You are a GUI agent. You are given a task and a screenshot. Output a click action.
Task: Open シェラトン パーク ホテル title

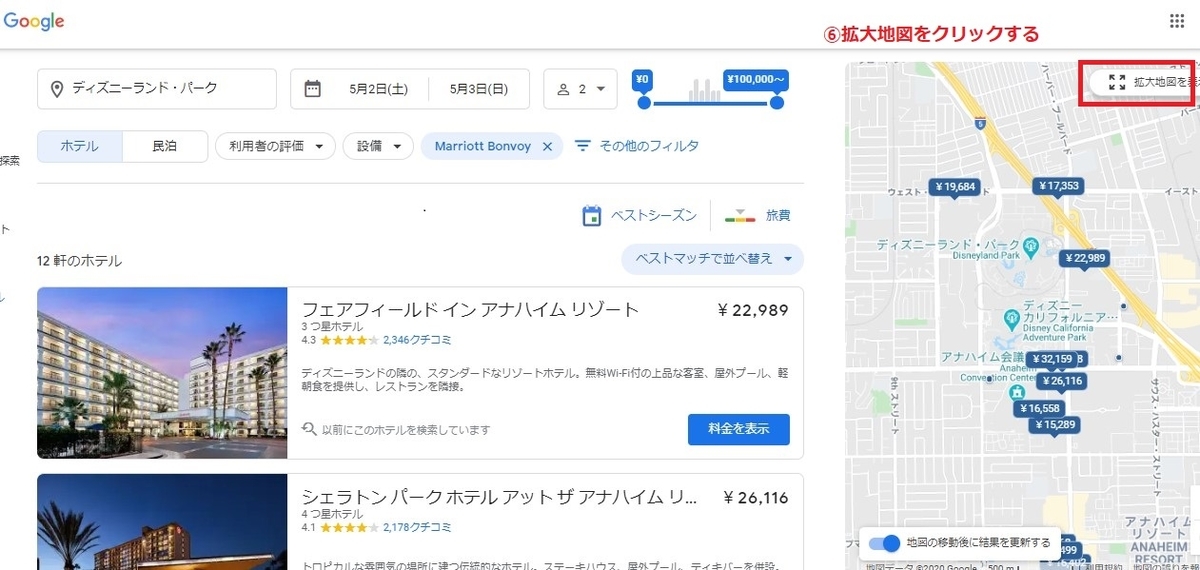click(x=500, y=497)
